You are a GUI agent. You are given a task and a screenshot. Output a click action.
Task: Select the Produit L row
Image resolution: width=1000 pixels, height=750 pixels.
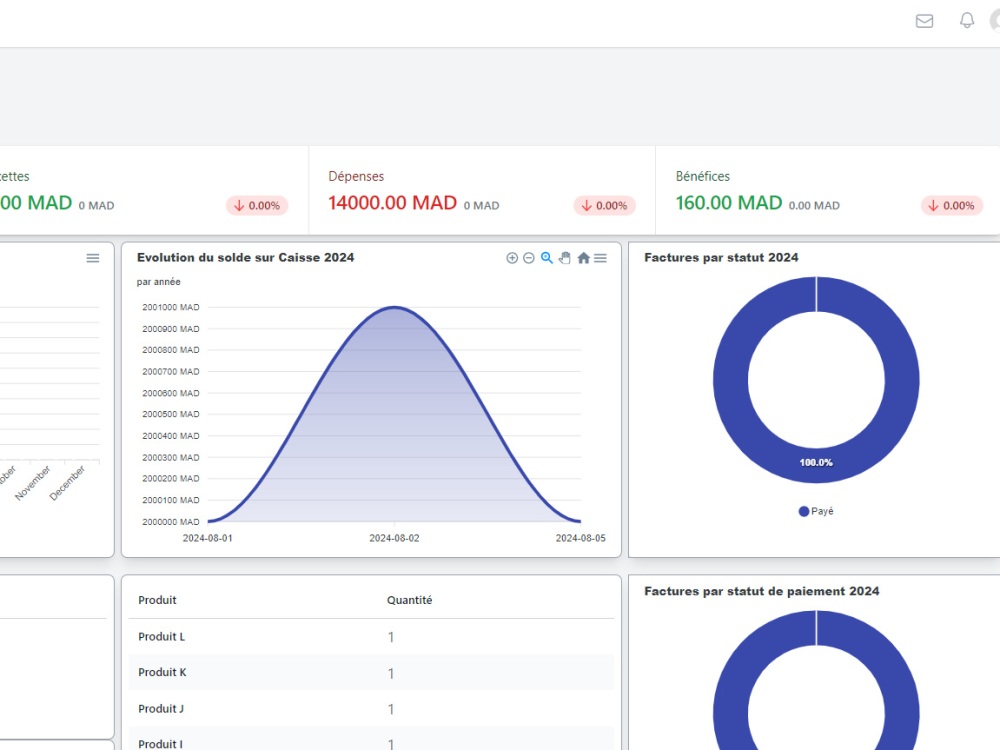click(371, 636)
